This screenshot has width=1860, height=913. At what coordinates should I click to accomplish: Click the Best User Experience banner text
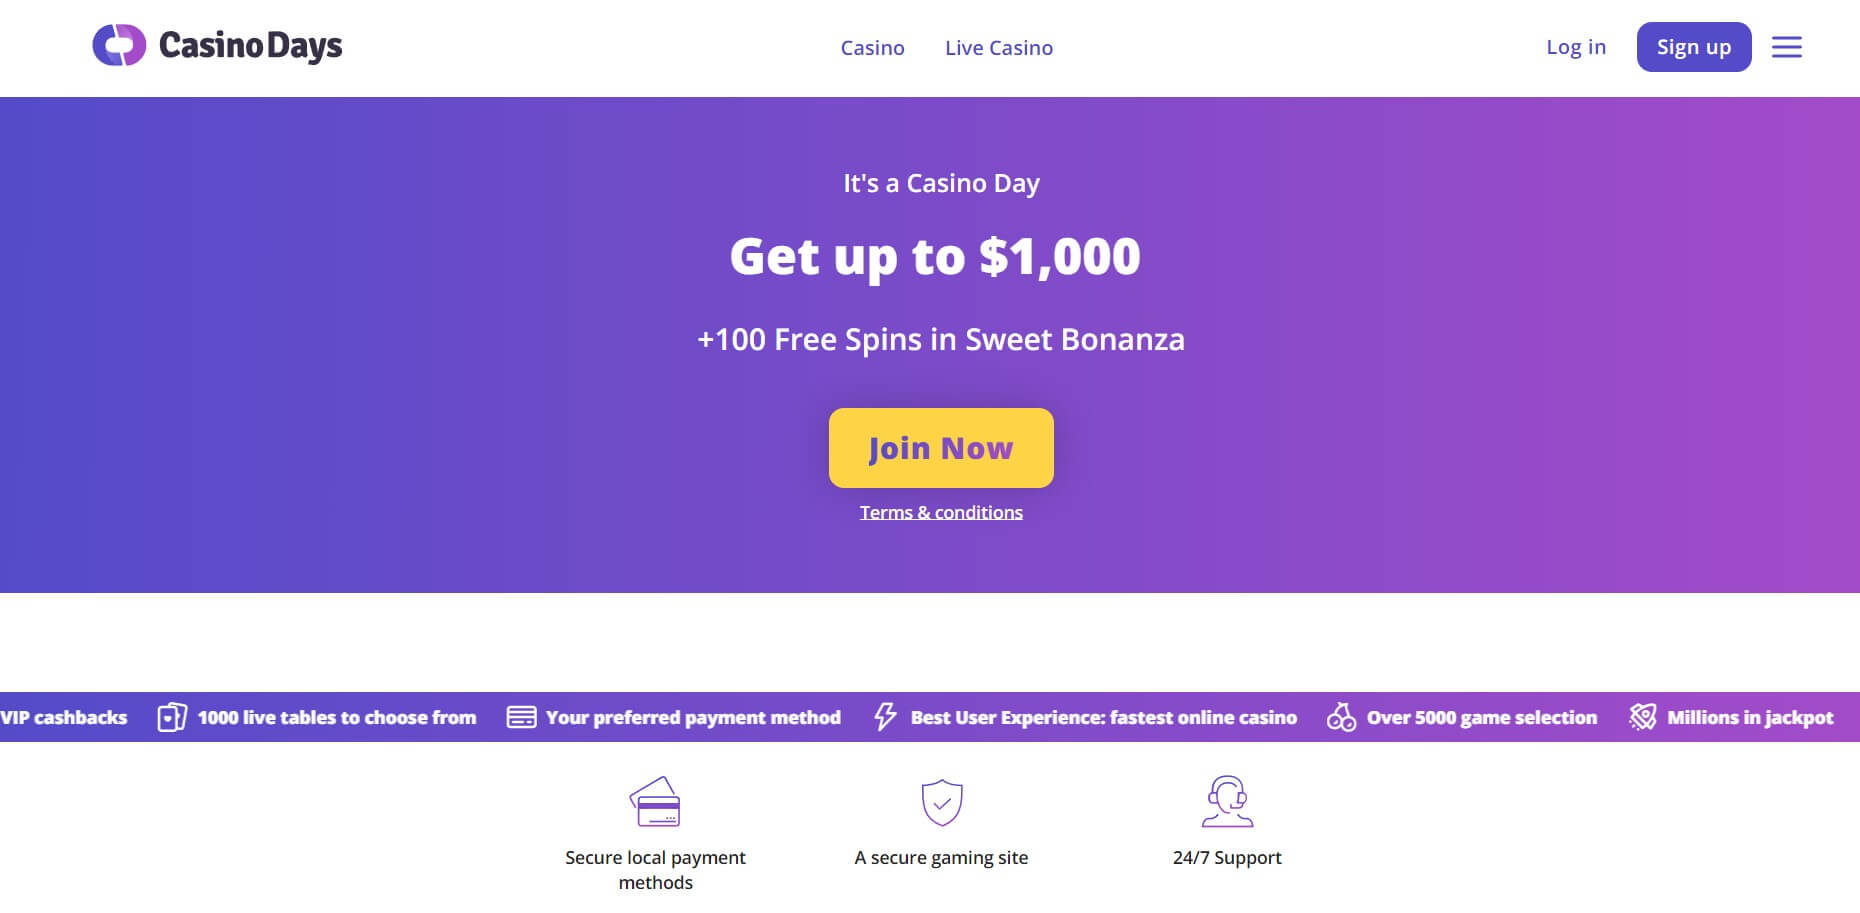[x=1104, y=717]
